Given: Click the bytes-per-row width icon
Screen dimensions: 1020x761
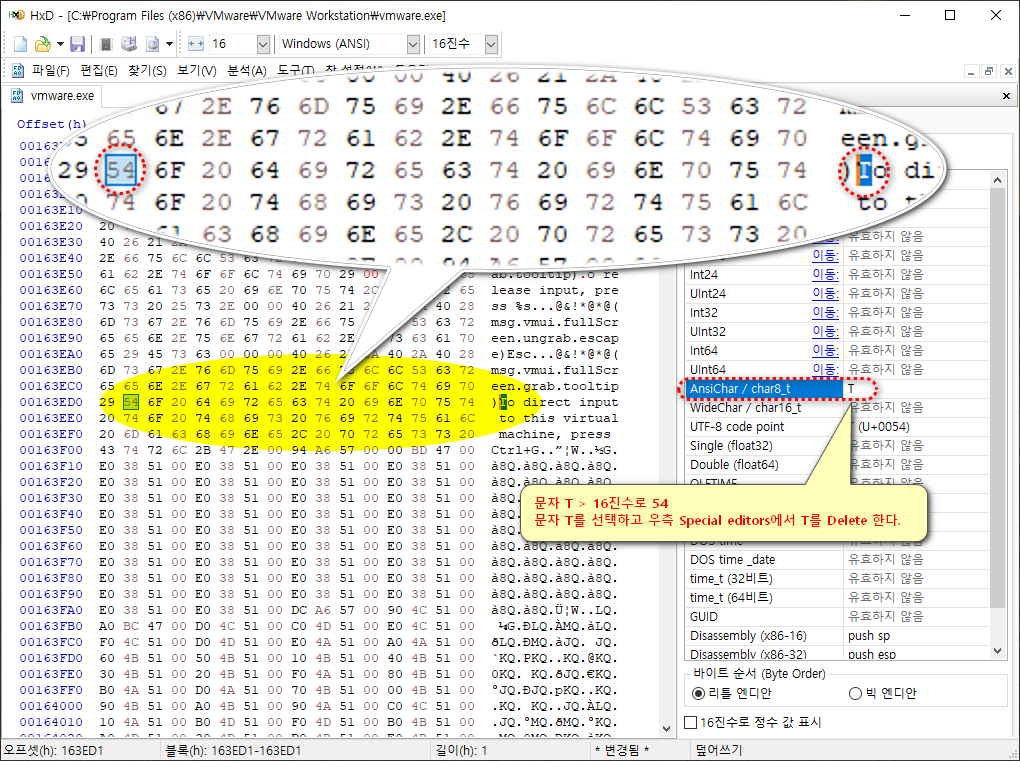Looking at the screenshot, I should tap(196, 44).
